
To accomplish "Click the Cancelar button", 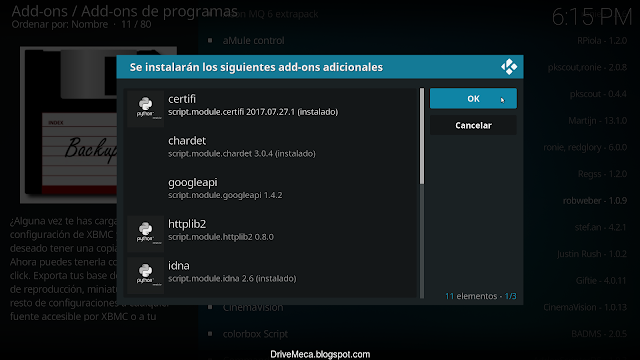I will point(473,125).
